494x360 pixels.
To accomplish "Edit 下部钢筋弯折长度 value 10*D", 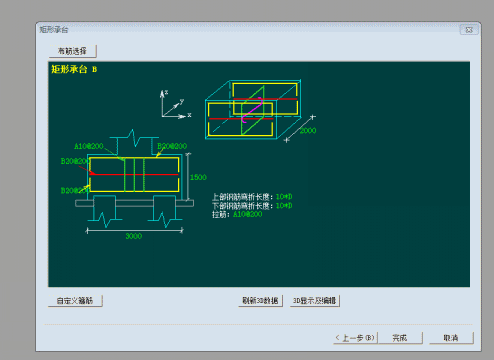I will 284,206.
